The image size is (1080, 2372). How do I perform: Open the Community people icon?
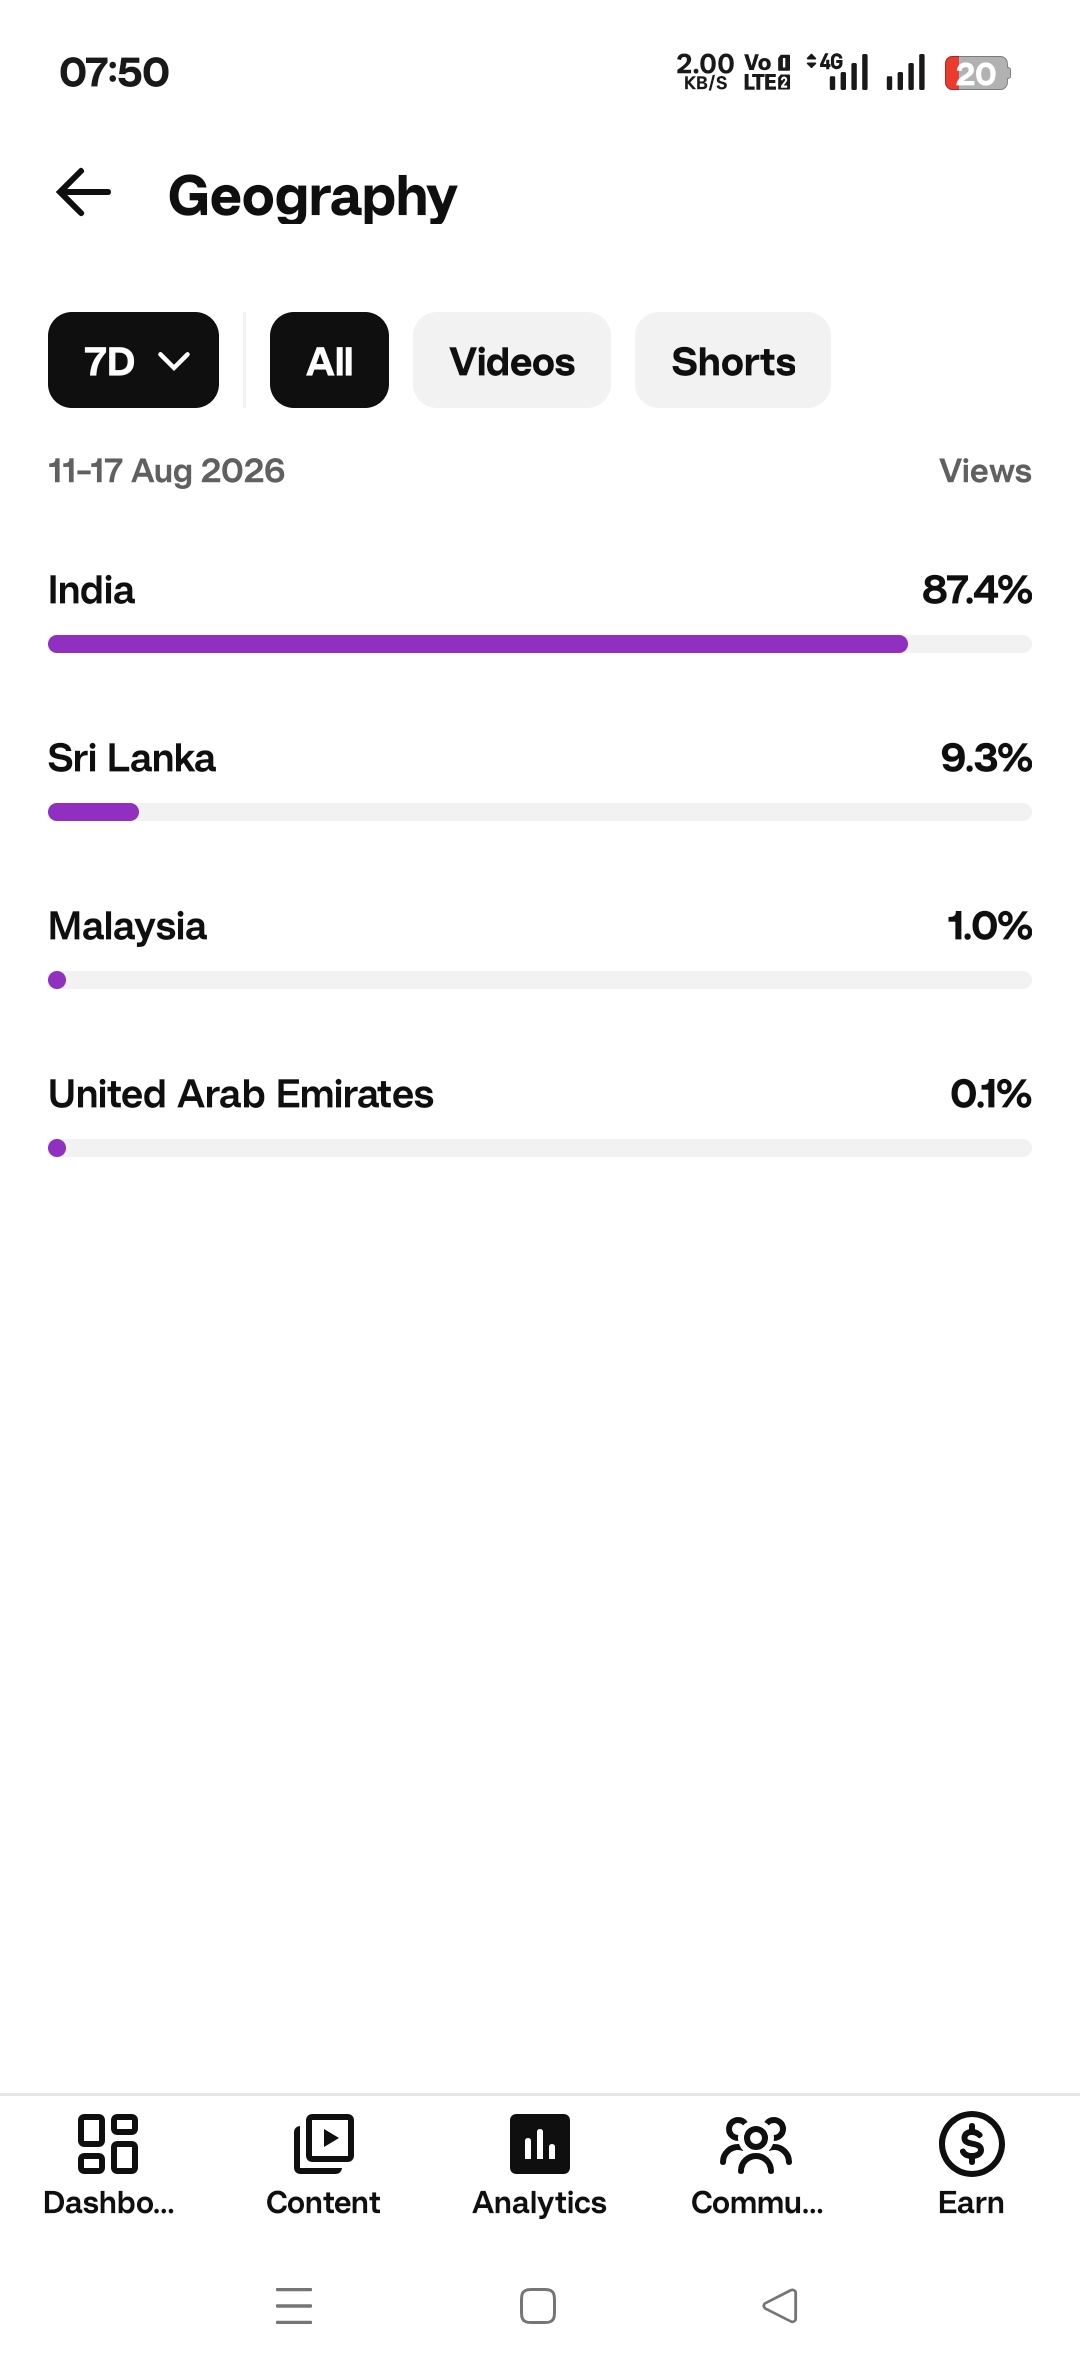[756, 2144]
